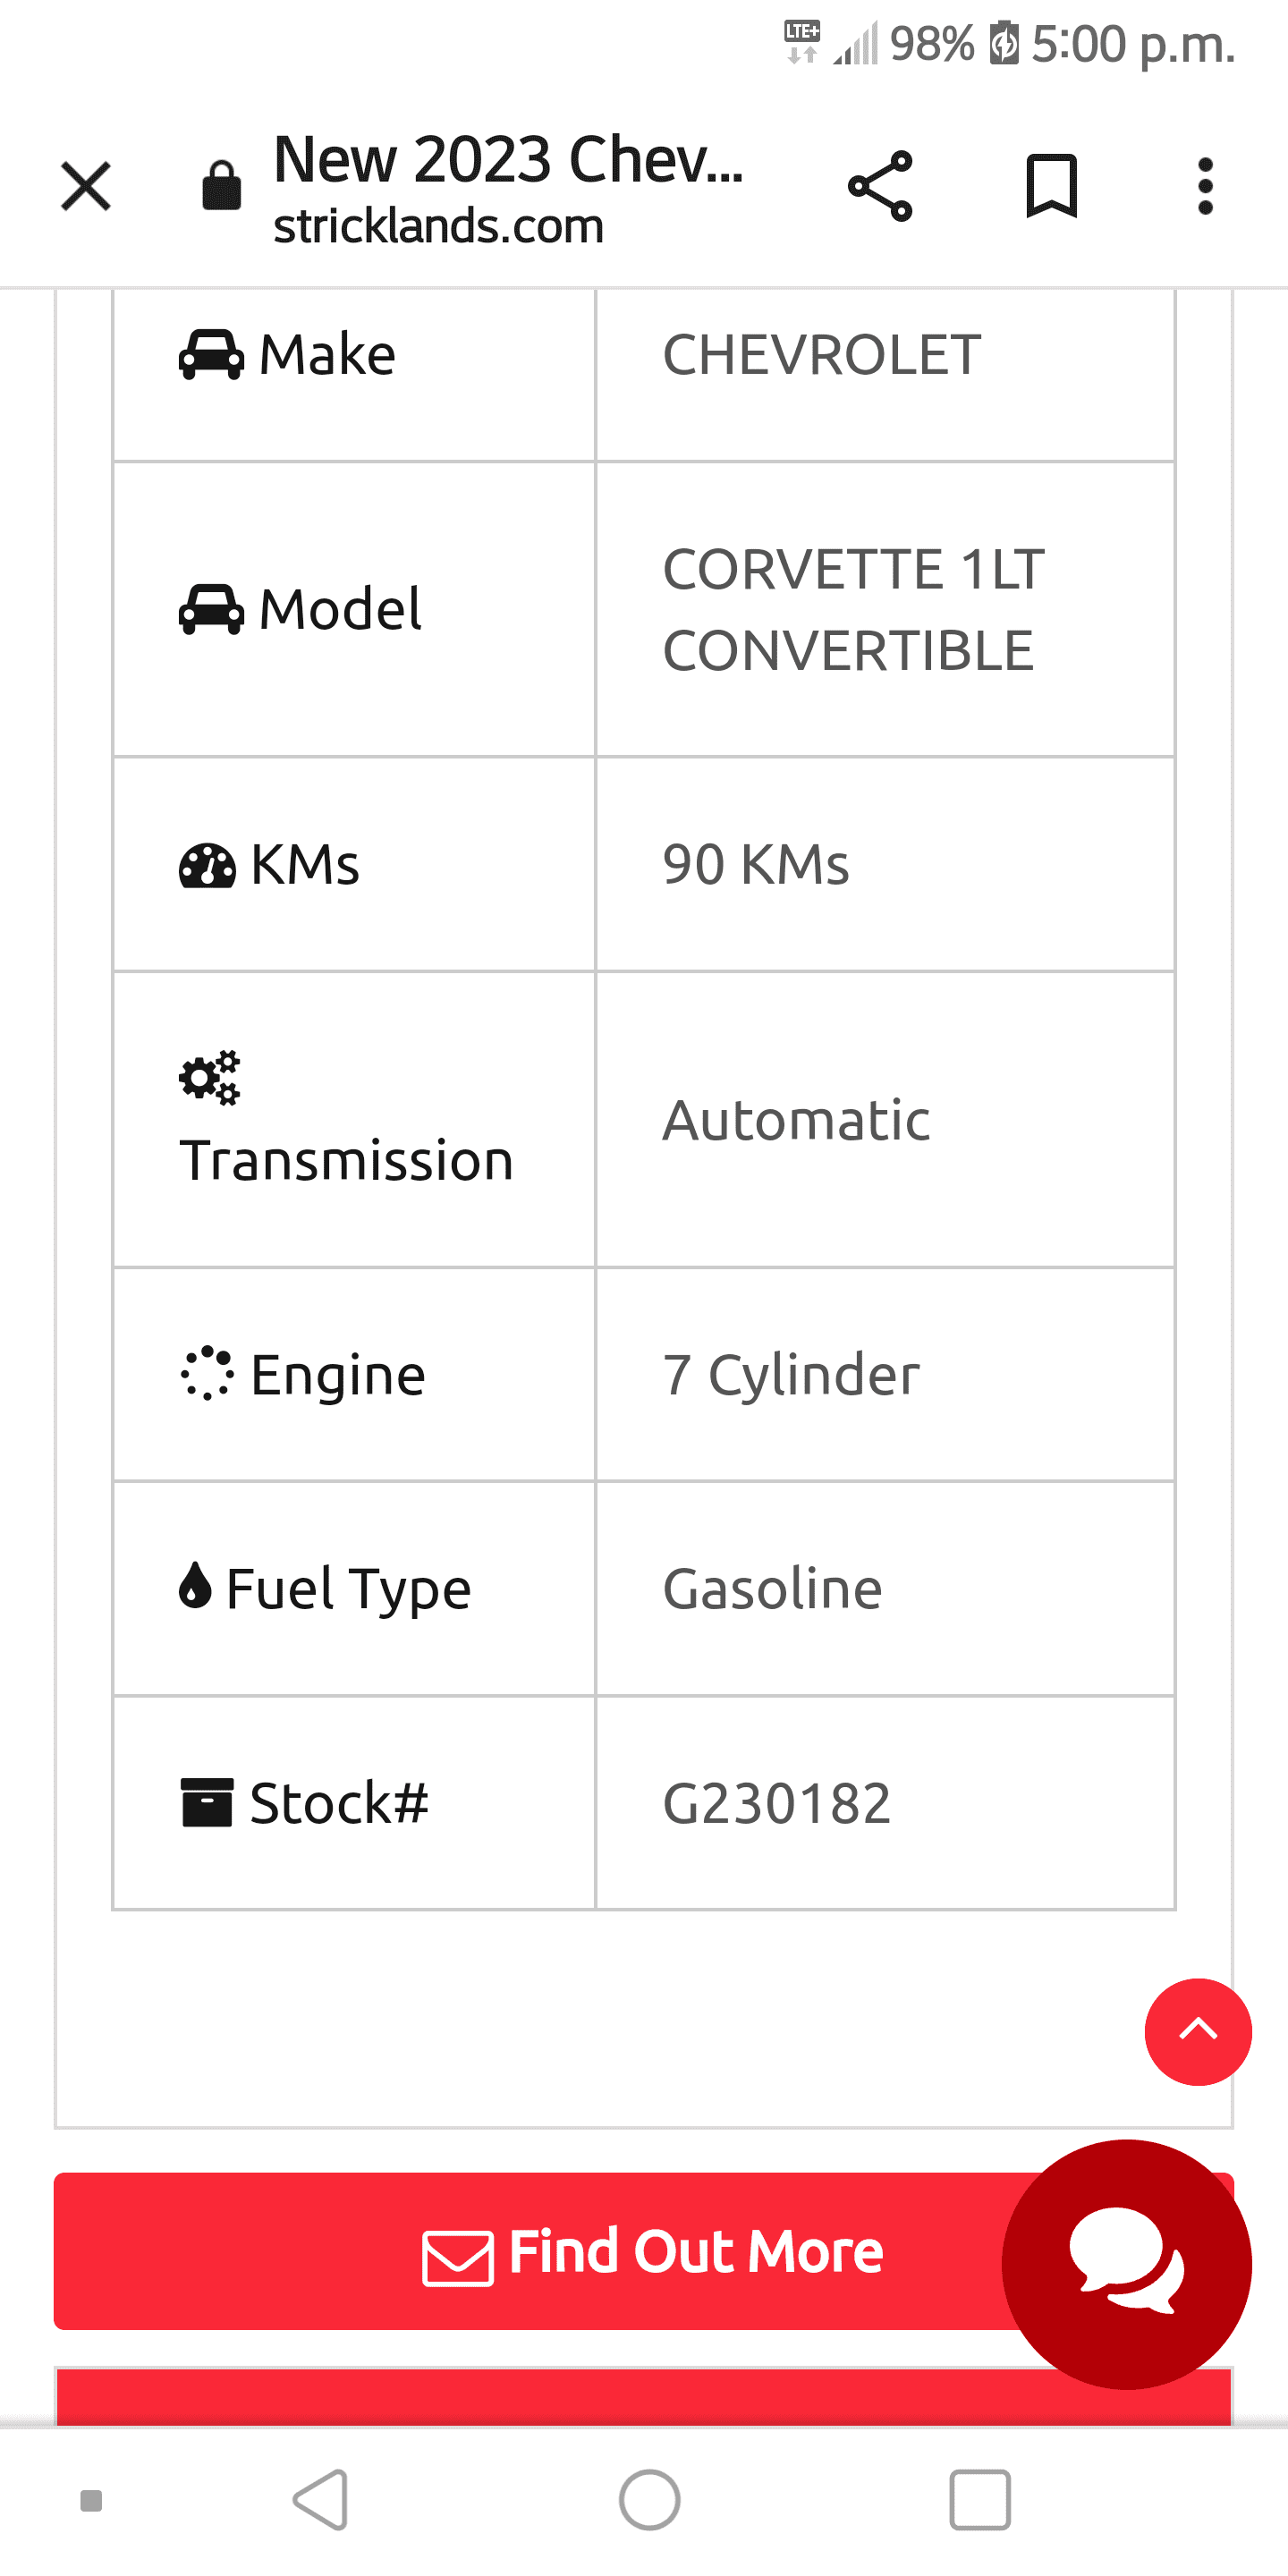This screenshot has width=1288, height=2576.
Task: Tap the gears icon above Transmission
Action: point(210,1078)
